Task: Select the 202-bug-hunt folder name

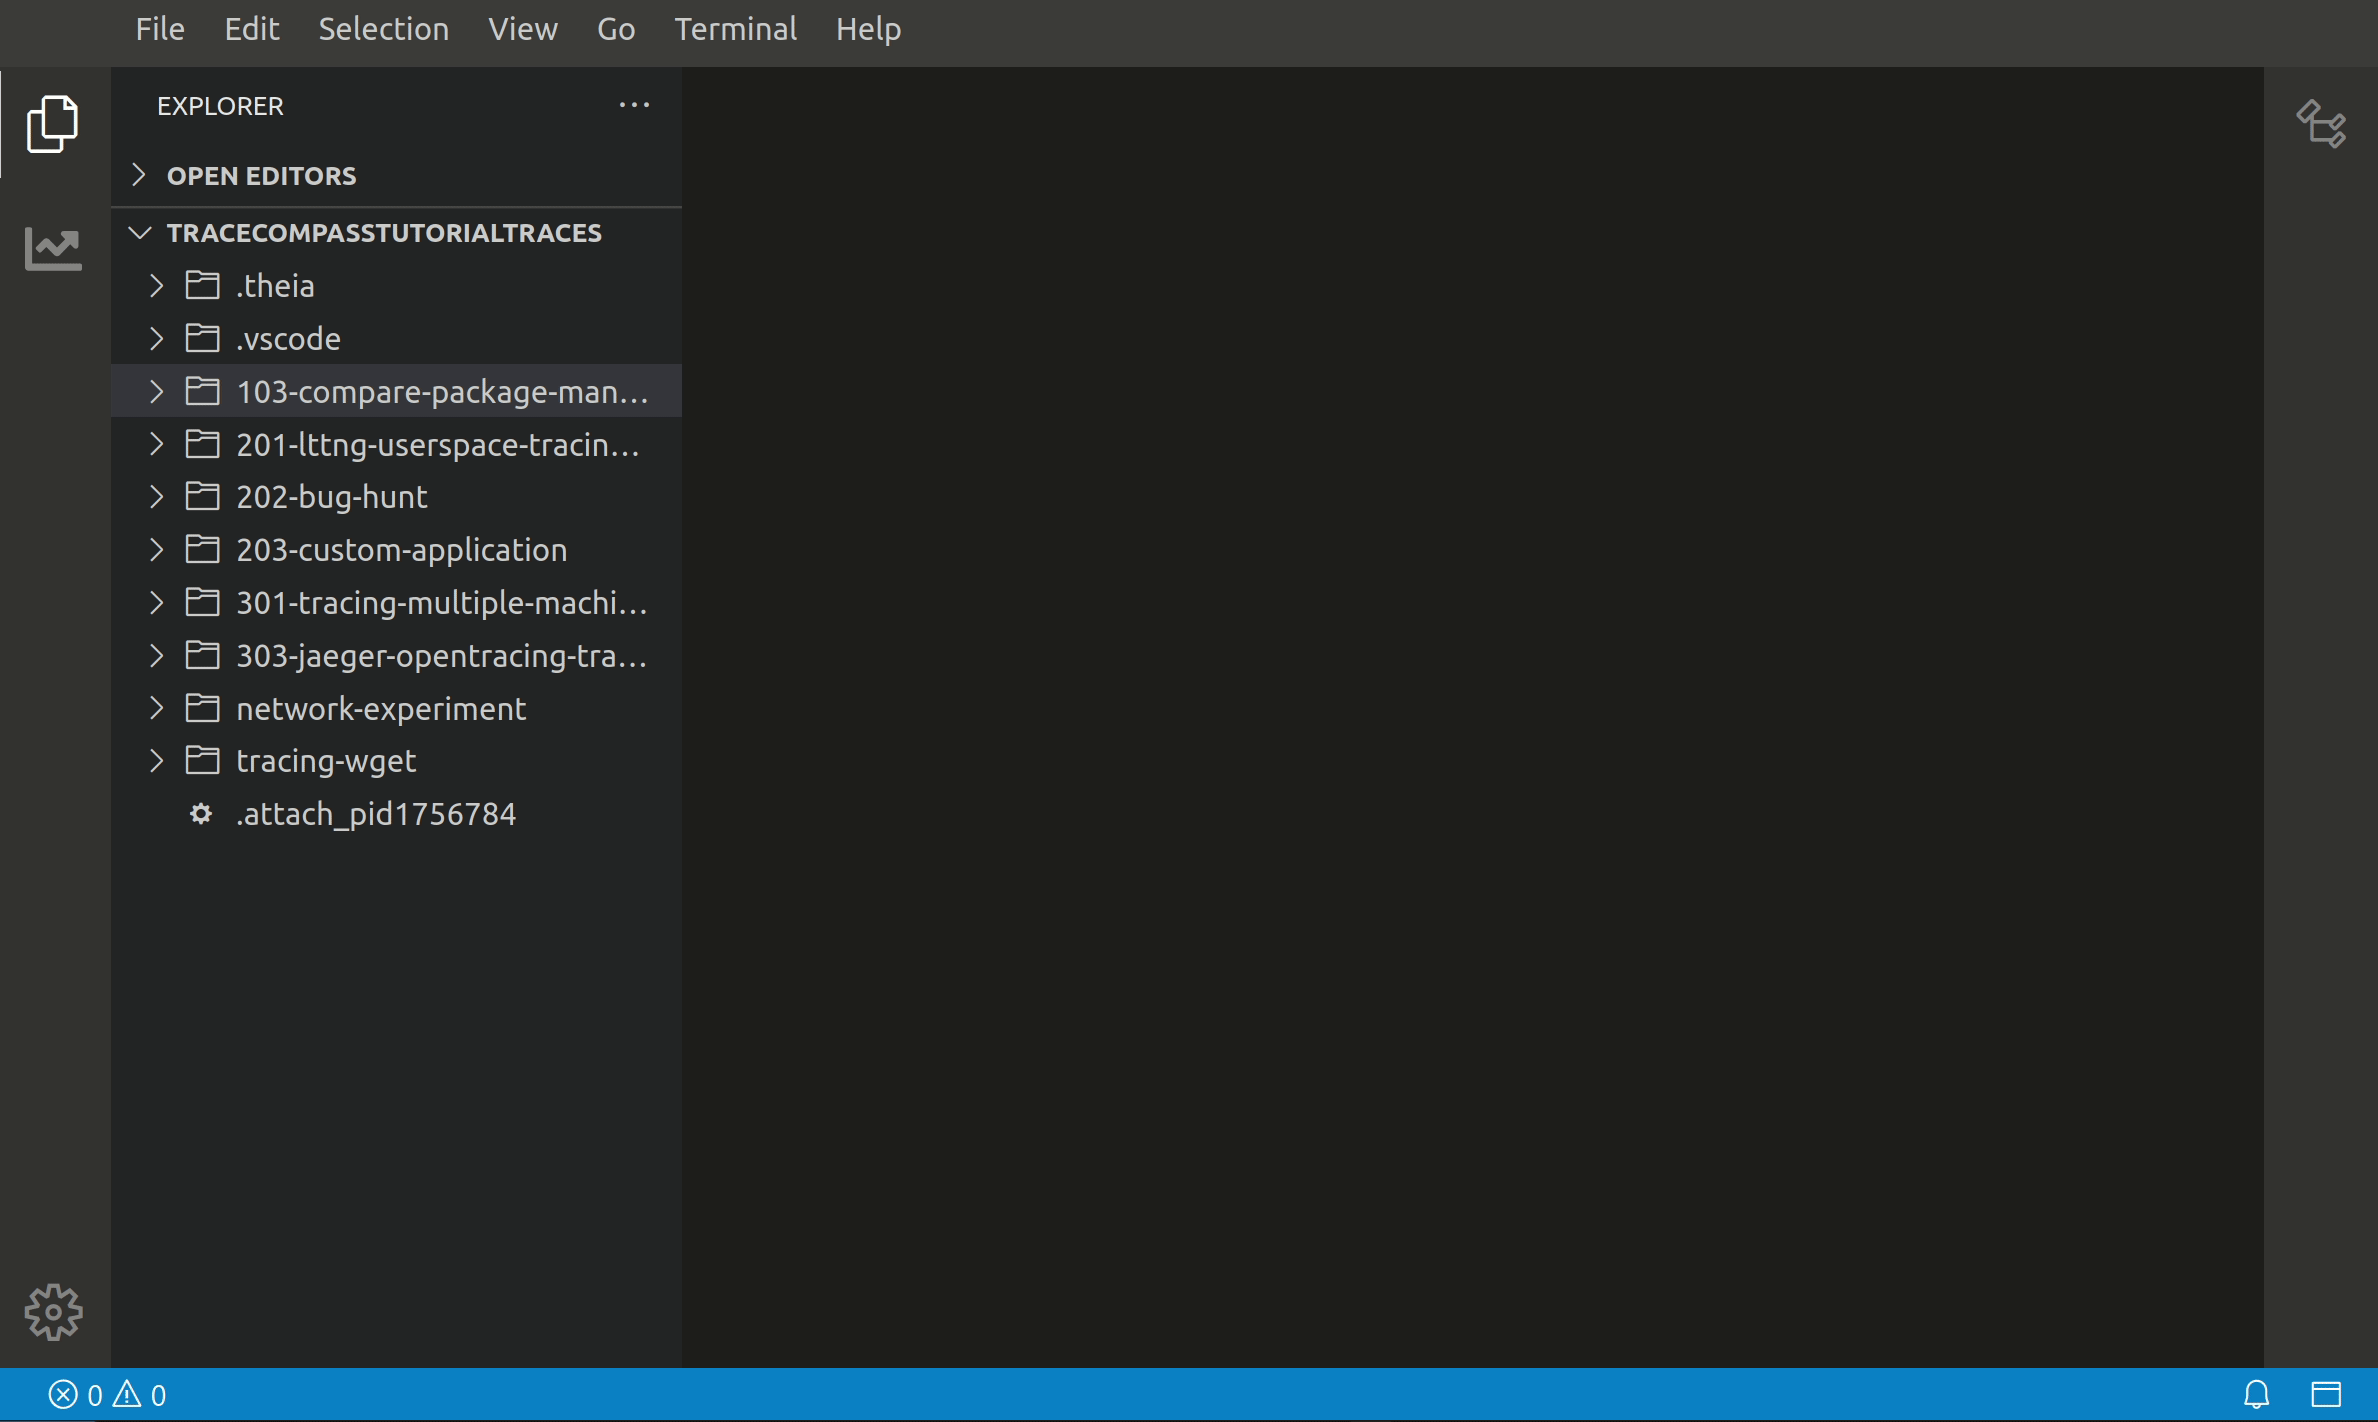Action: (332, 496)
